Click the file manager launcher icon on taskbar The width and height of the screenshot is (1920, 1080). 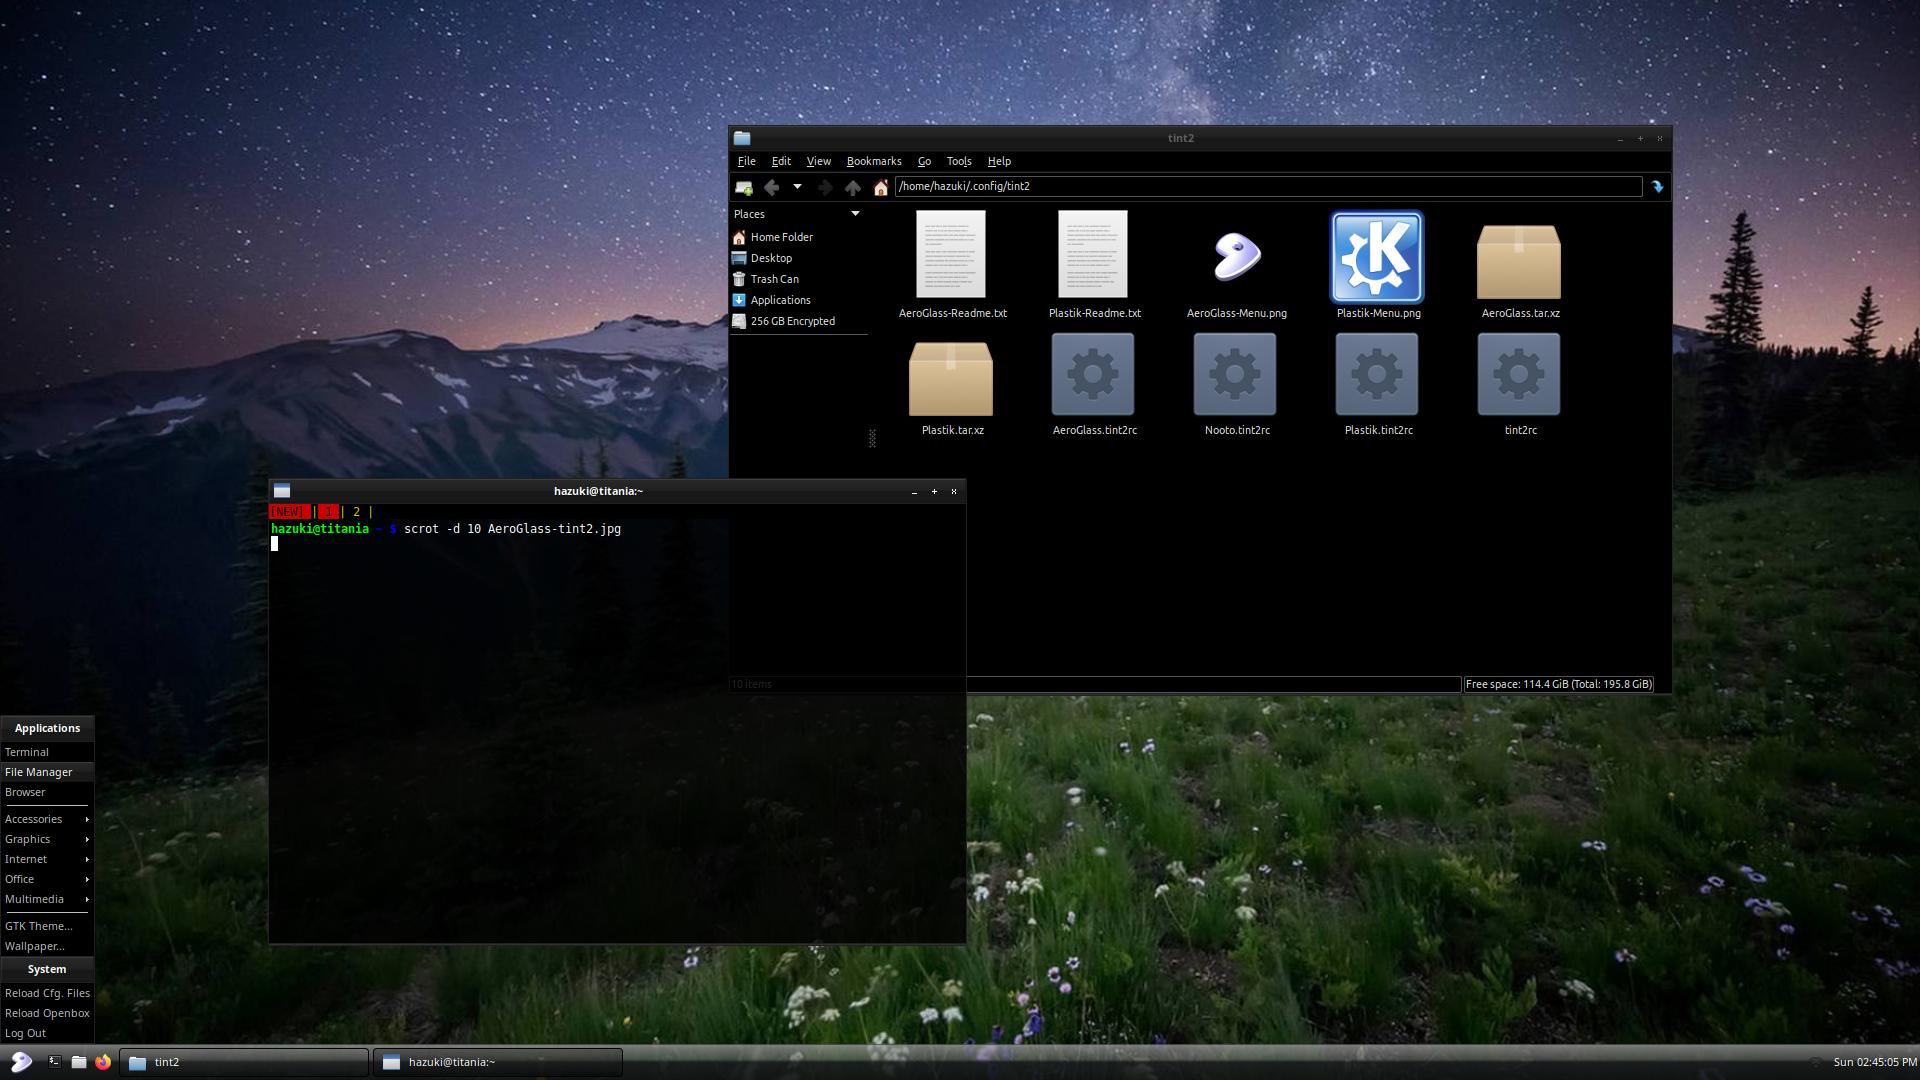click(x=79, y=1062)
